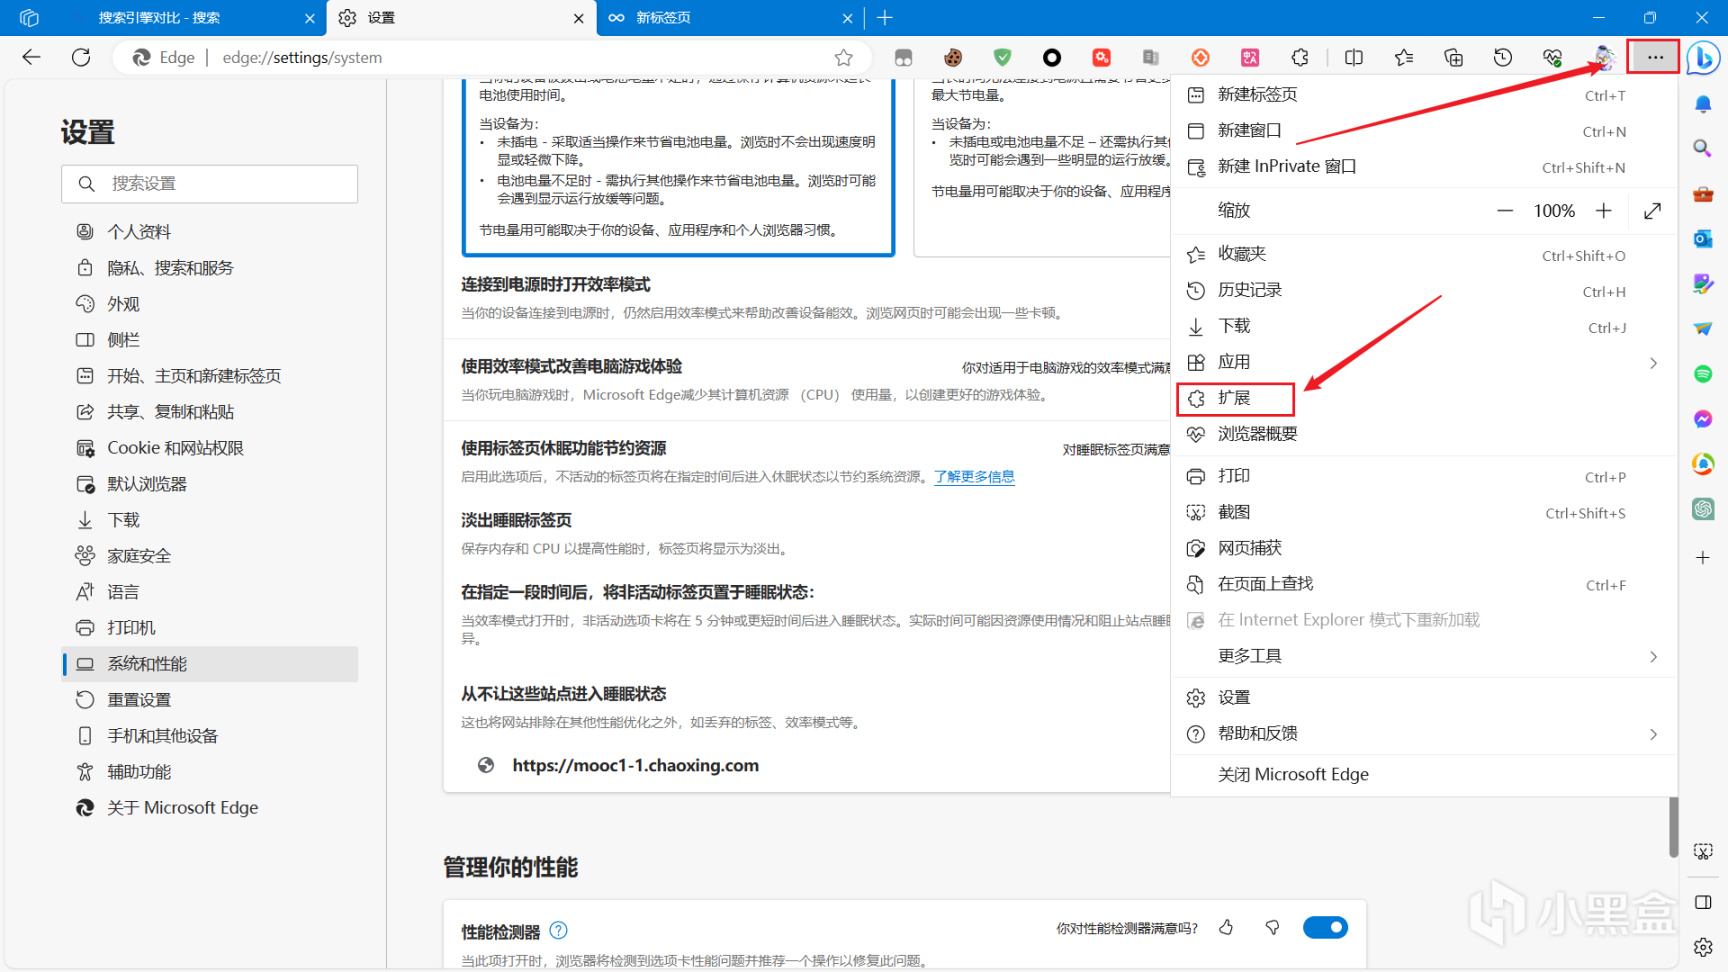Open 外观 in the settings sidebar
The height and width of the screenshot is (972, 1728).
click(210, 304)
